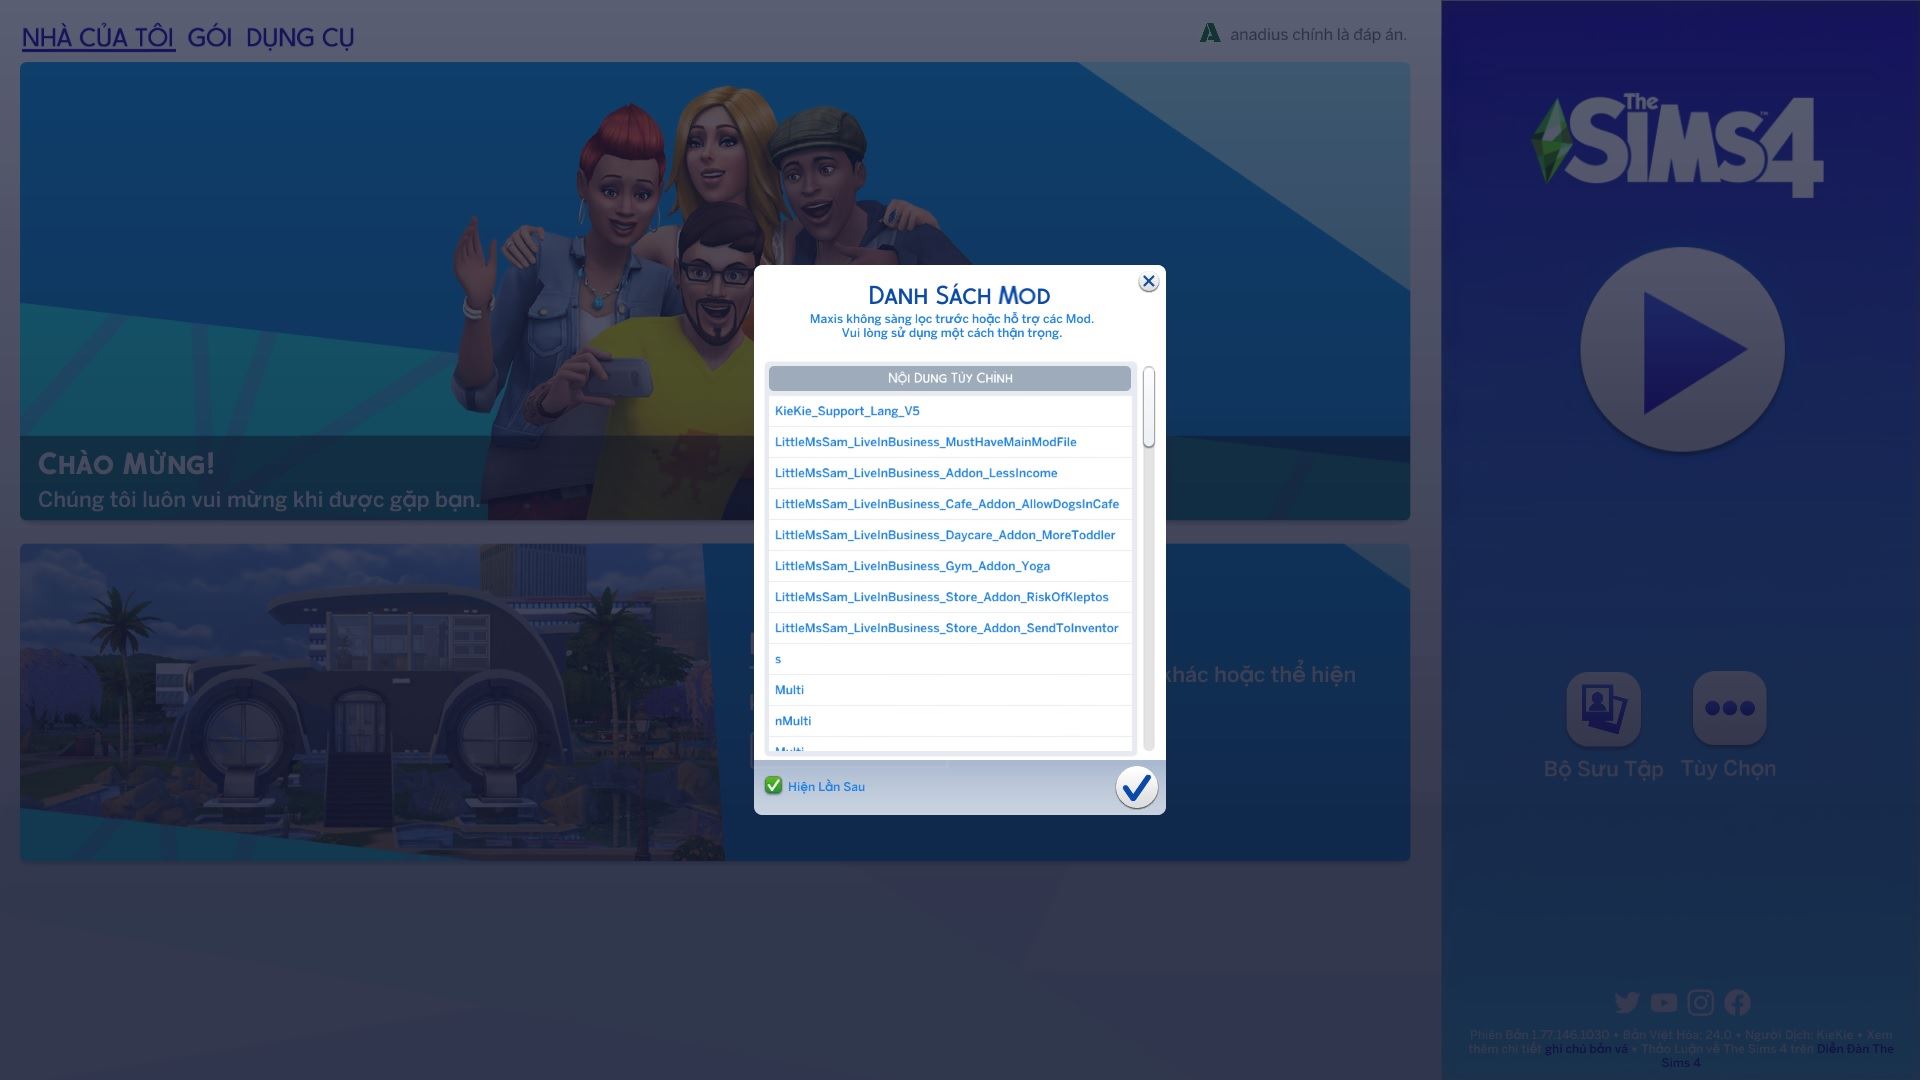Open the Instagram social icon
The height and width of the screenshot is (1080, 1920).
click(1700, 1002)
